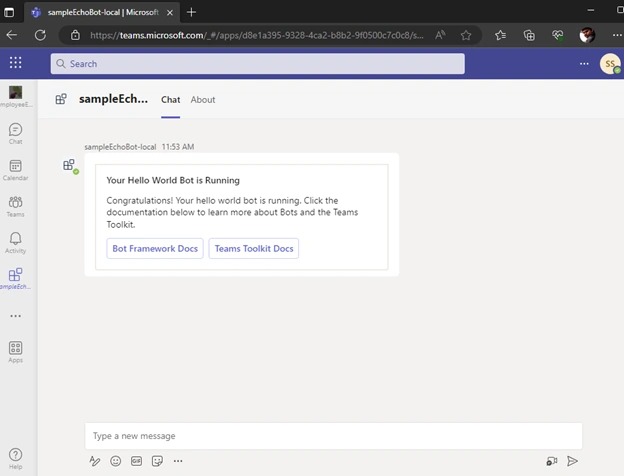Show more messaging options ellipsis
This screenshot has height=476, width=624.
(178, 461)
